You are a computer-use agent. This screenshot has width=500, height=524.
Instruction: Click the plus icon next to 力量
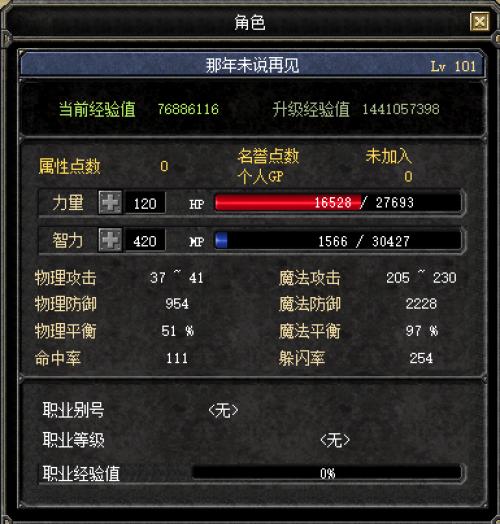click(x=110, y=202)
